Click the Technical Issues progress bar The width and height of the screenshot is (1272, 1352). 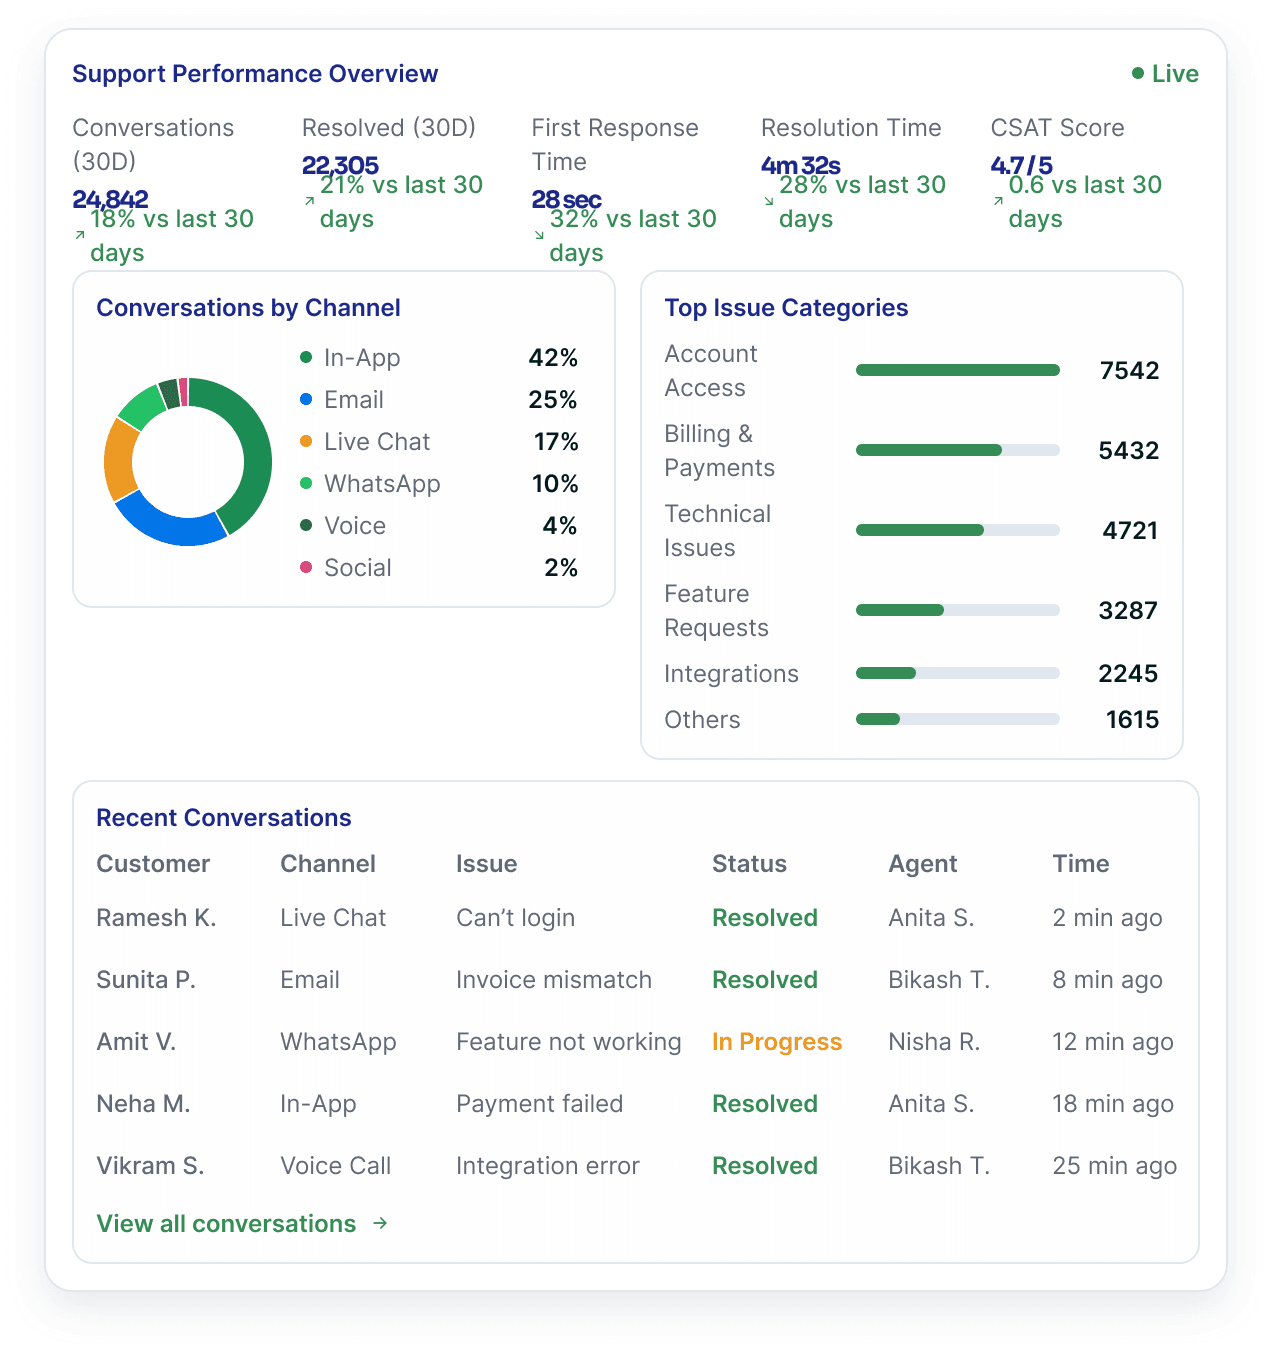pyautogui.click(x=958, y=530)
